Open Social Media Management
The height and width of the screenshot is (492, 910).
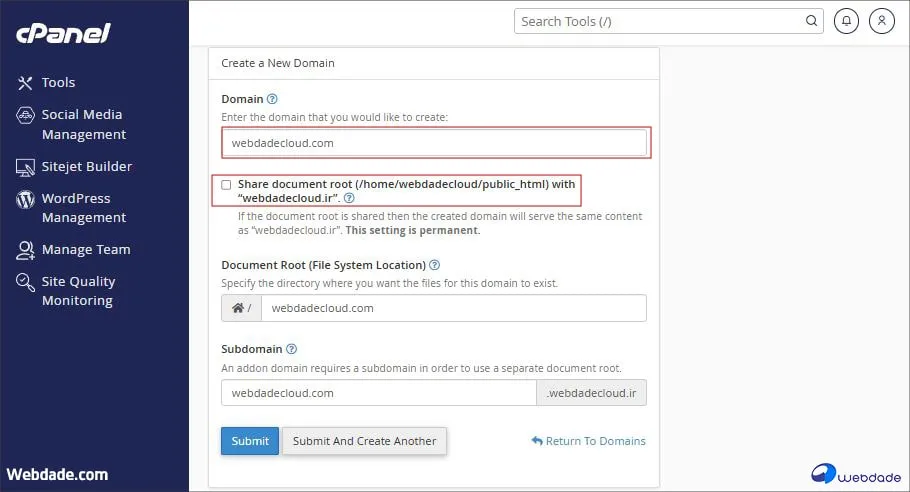point(83,124)
